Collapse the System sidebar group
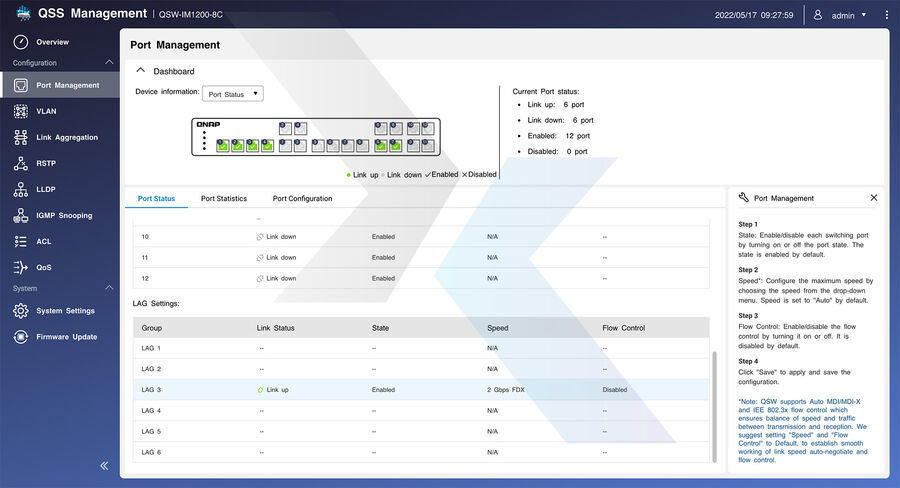The width and height of the screenshot is (900, 488). click(x=110, y=289)
